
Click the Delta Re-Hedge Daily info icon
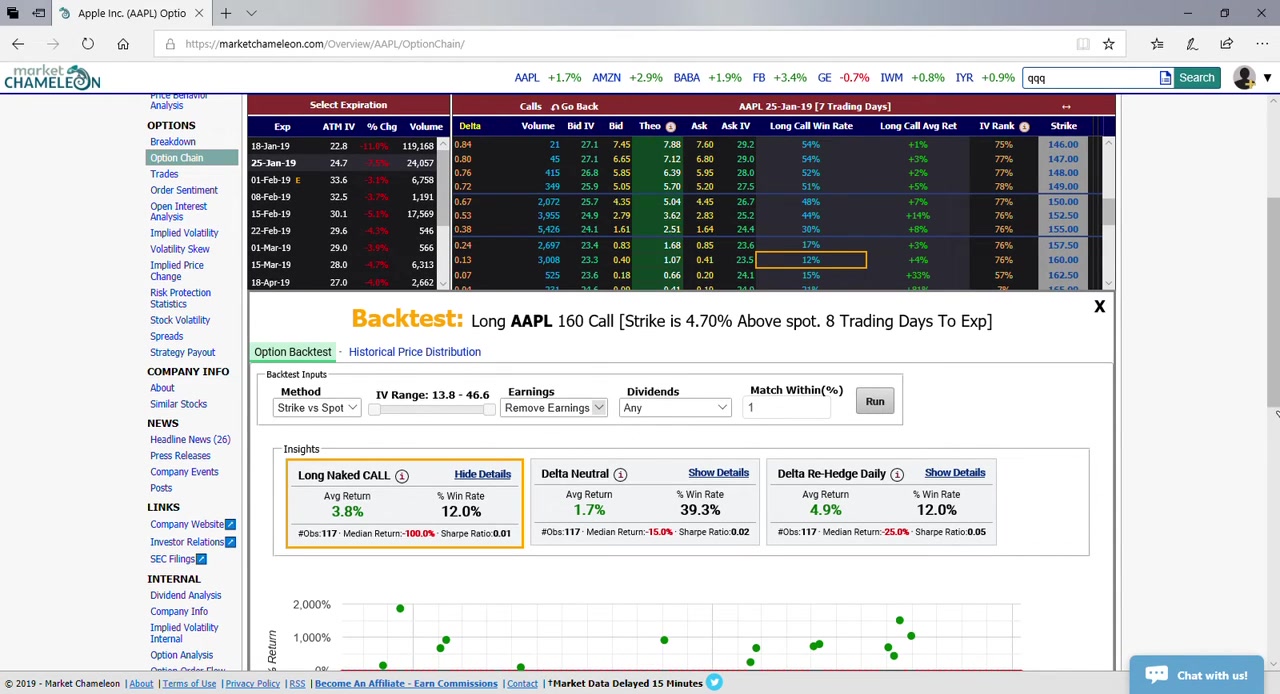896,475
